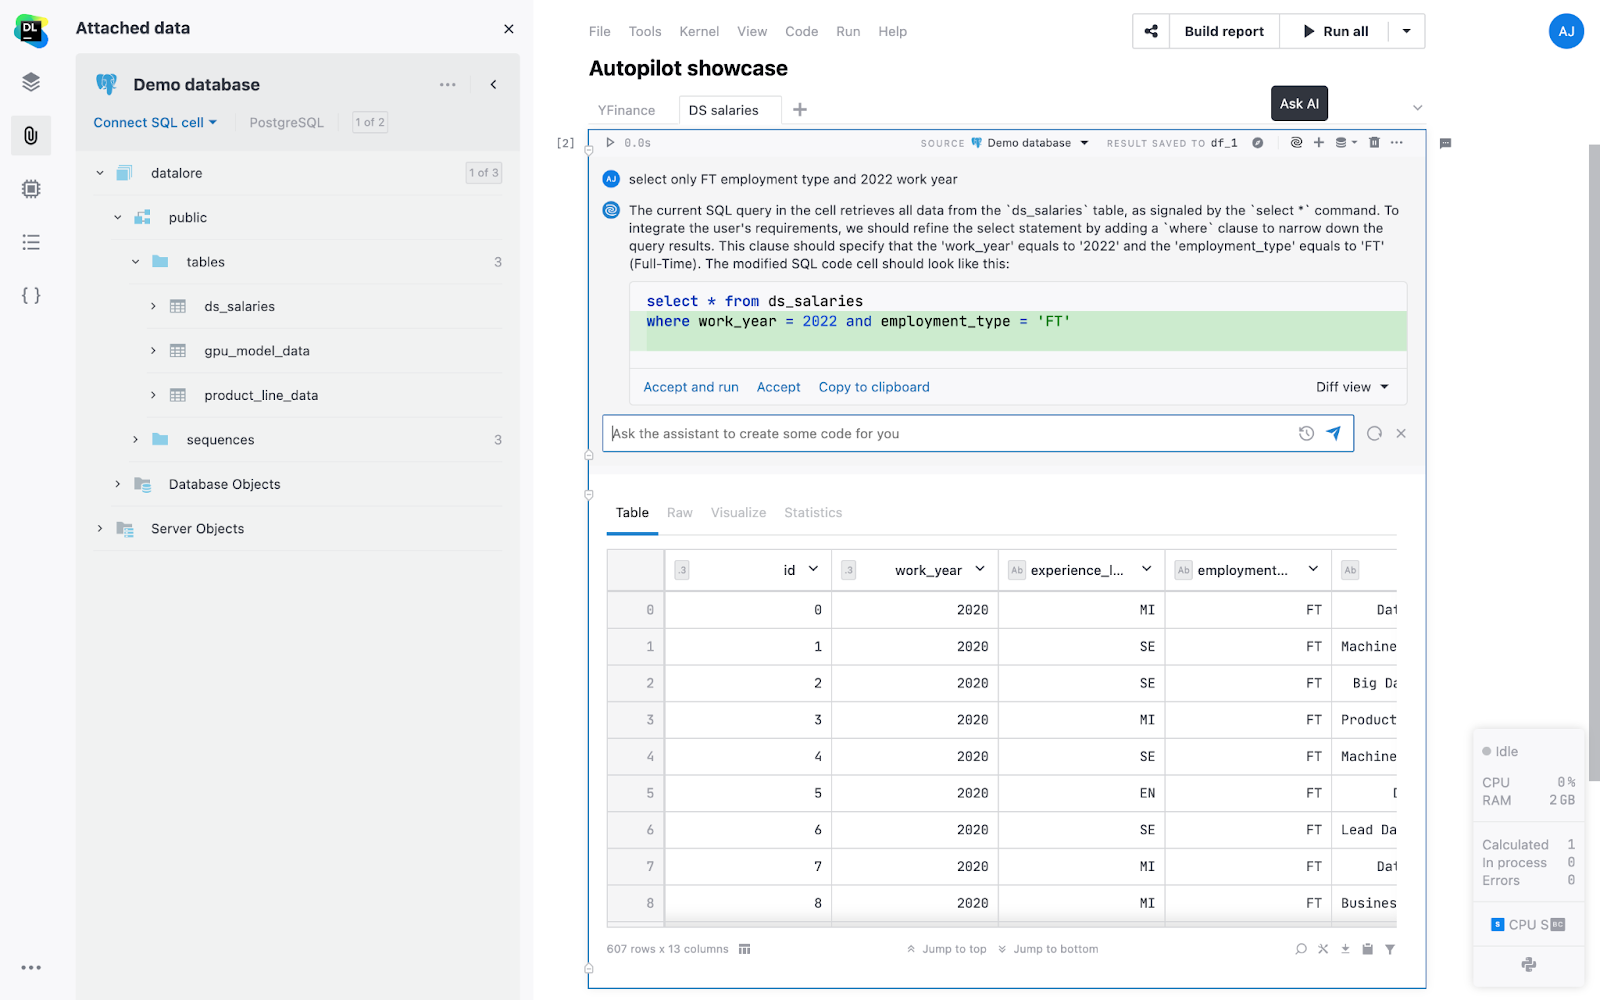Click Jump to top link

point(946,949)
